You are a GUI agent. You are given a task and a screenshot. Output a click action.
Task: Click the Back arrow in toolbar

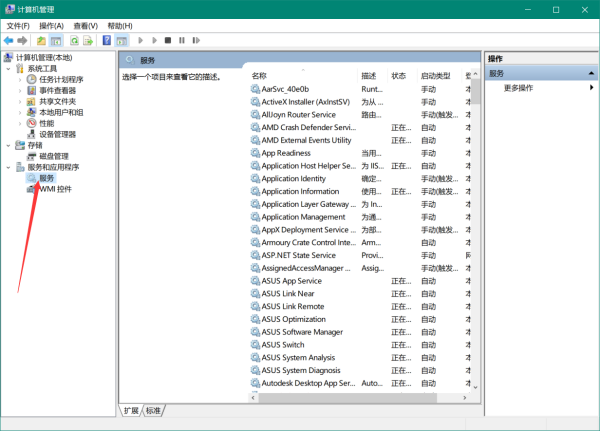(x=8, y=41)
